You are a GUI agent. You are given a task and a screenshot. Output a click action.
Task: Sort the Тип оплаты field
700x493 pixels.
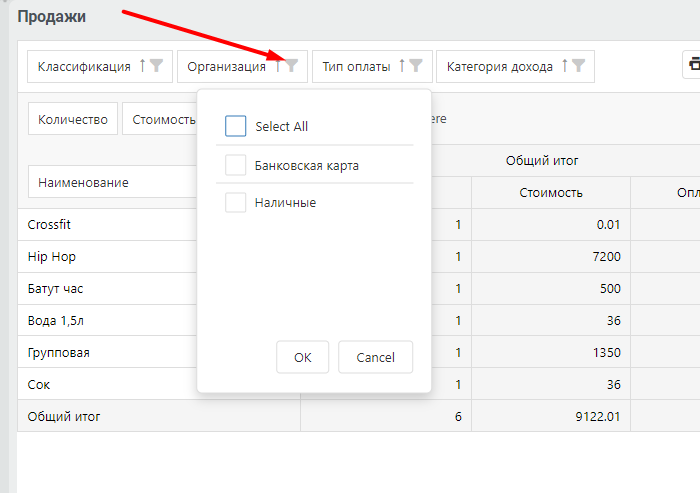[402, 66]
